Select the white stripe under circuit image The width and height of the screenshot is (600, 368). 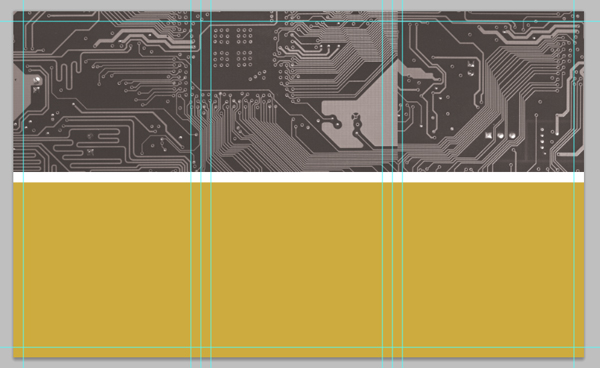point(298,177)
